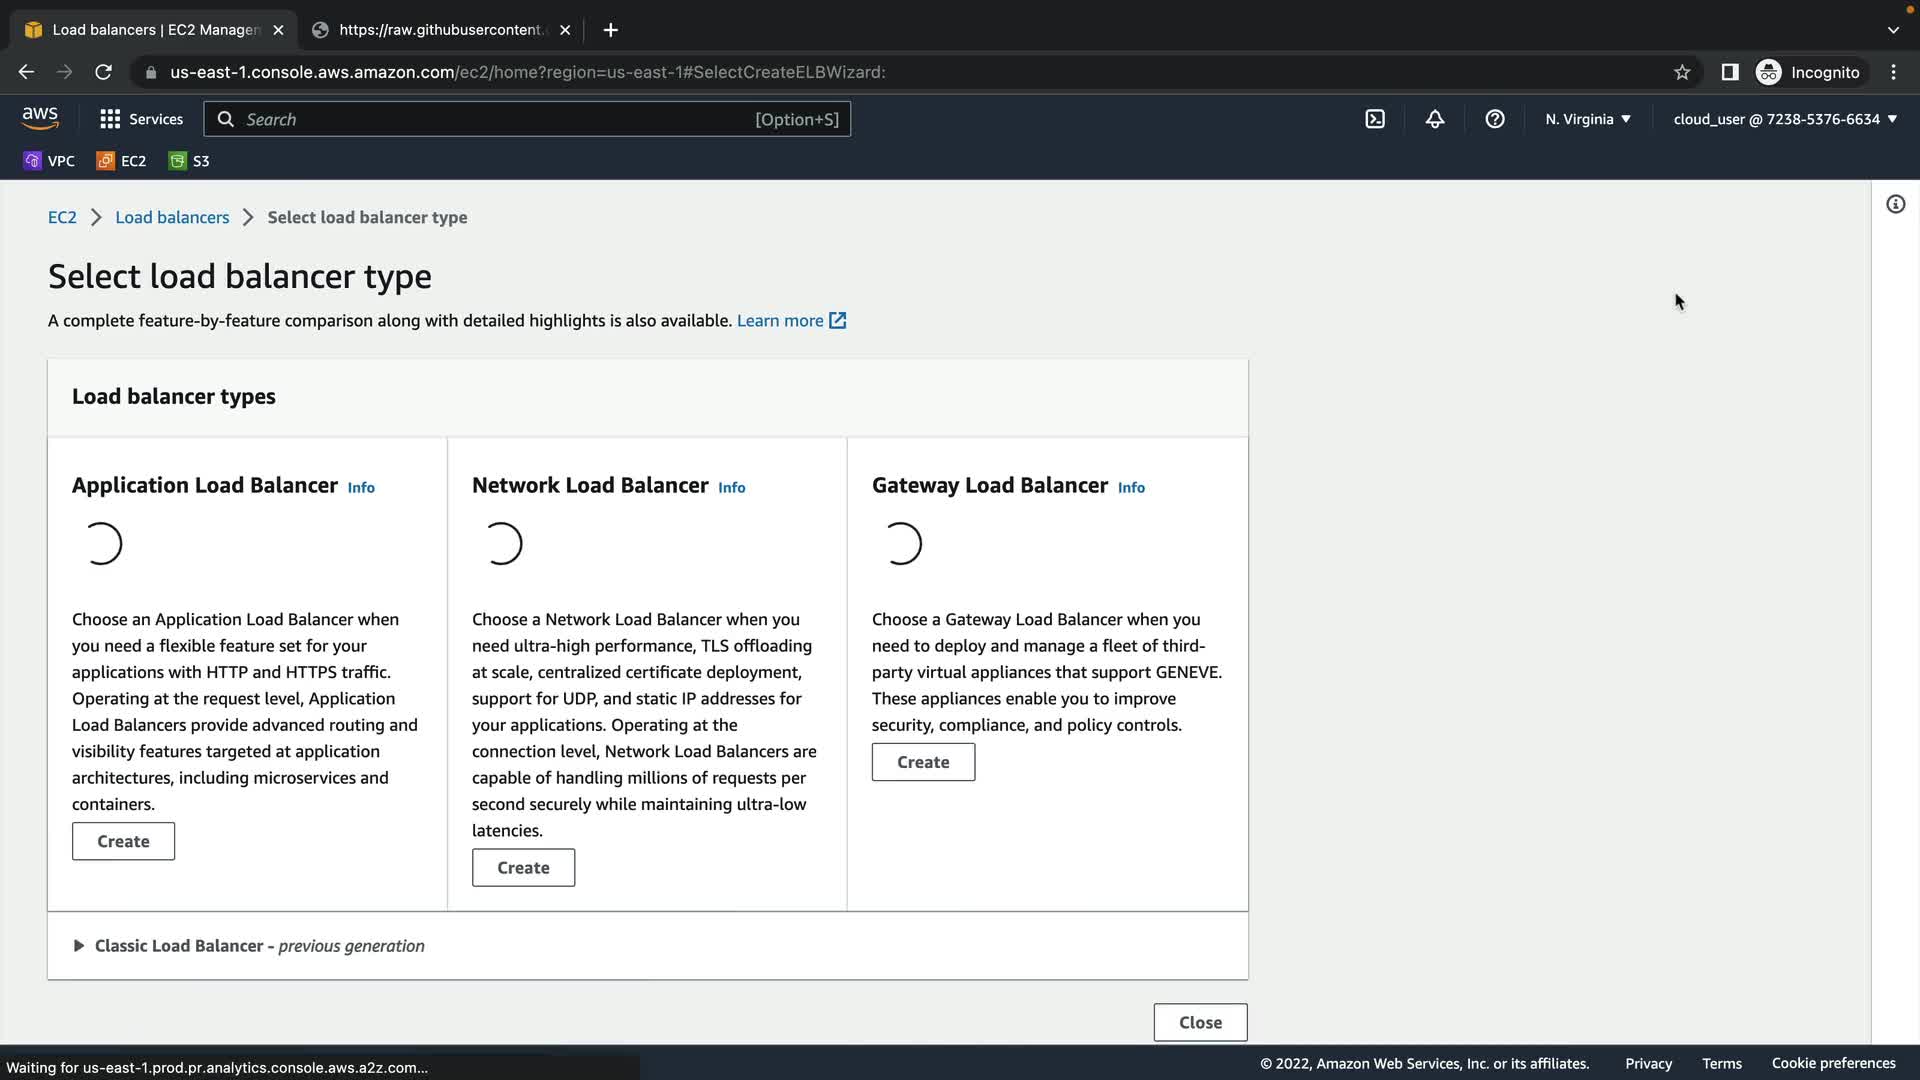The width and height of the screenshot is (1920, 1080).
Task: Click the AWS logo home icon
Action: point(40,118)
